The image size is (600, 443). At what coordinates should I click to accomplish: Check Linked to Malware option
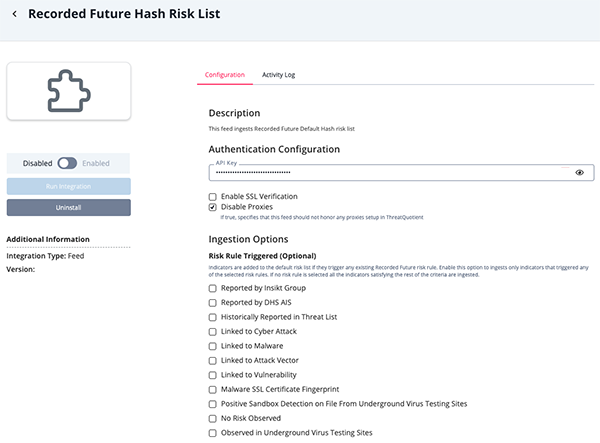[213, 345]
